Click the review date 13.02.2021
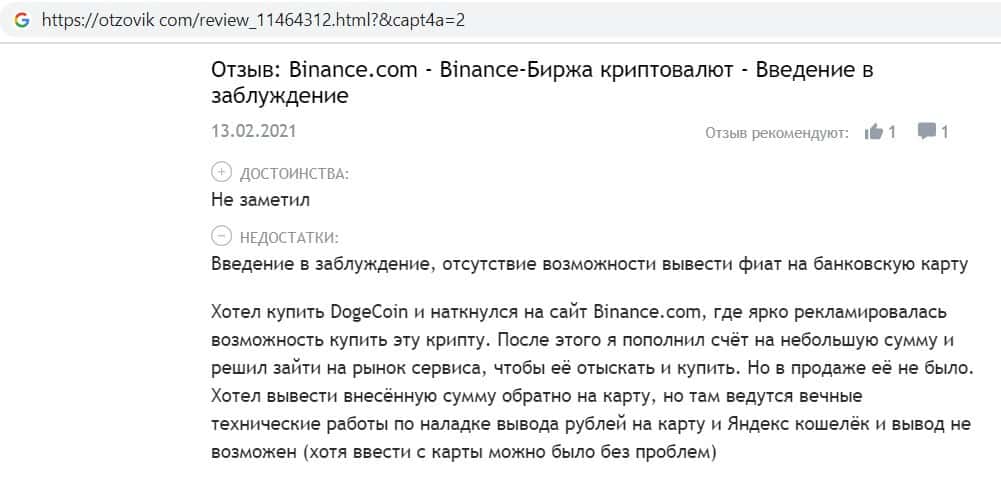The width and height of the screenshot is (1001, 483). click(x=253, y=131)
